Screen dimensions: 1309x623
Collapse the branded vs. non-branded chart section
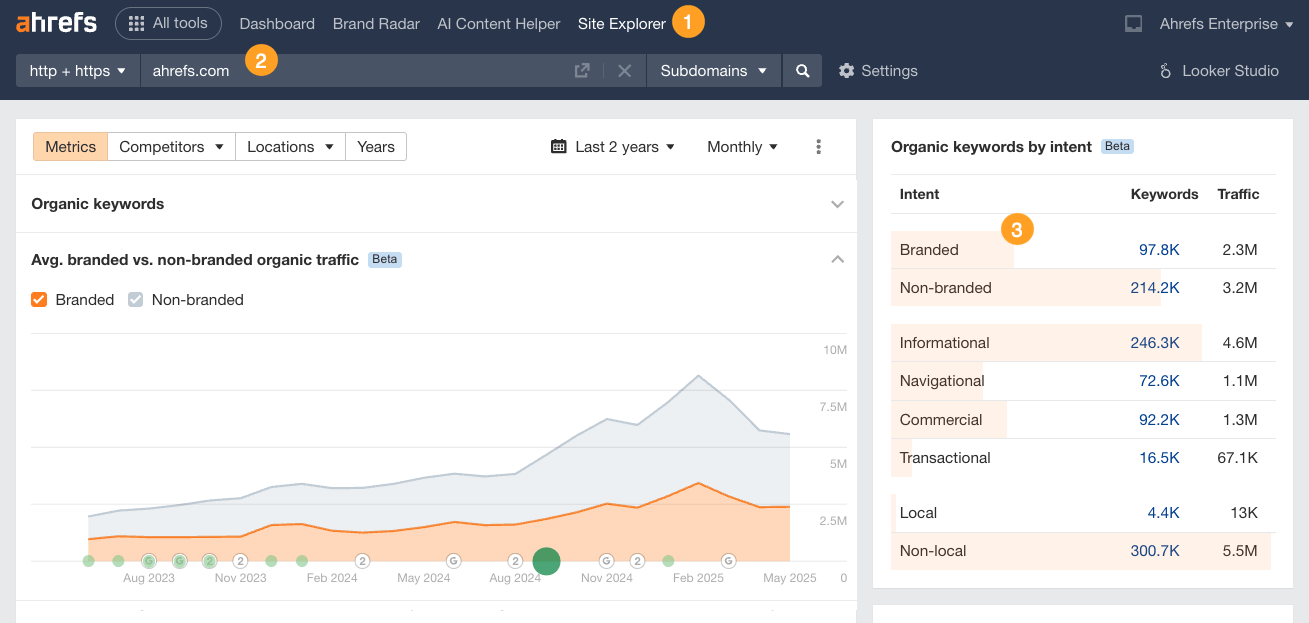click(837, 259)
